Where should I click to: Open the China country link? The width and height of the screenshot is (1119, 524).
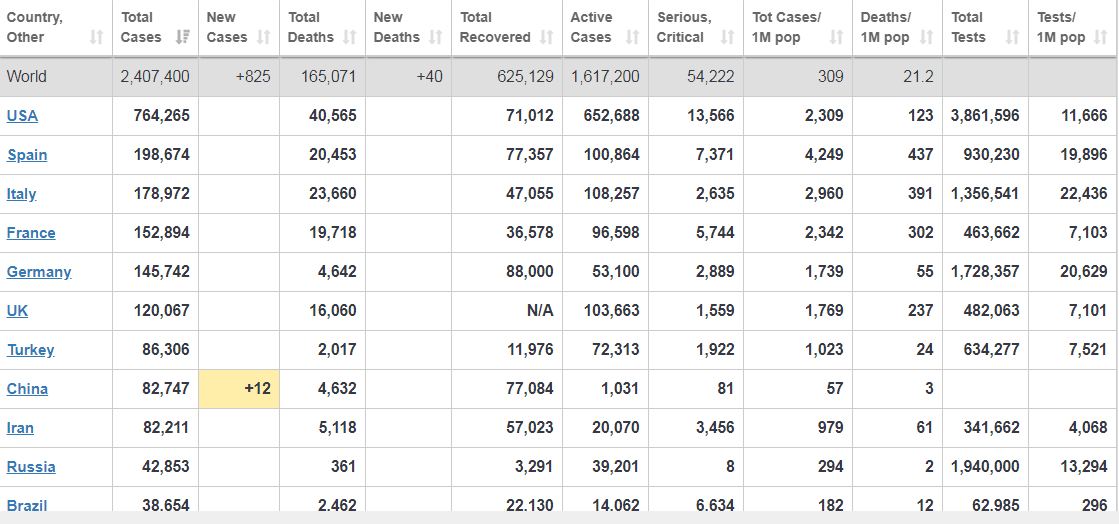pos(27,389)
